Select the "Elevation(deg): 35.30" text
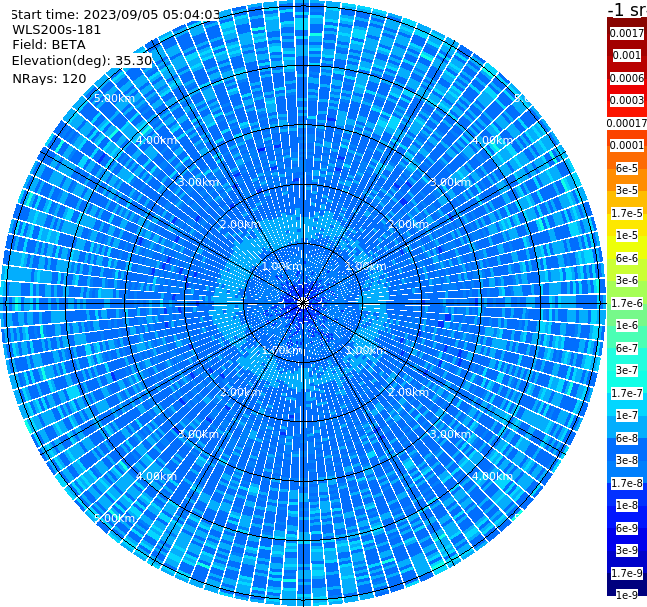 click(x=82, y=61)
